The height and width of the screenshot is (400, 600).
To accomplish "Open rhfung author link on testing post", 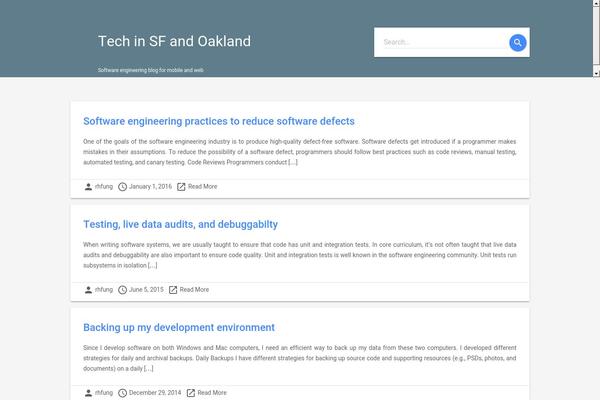I will (x=103, y=289).
